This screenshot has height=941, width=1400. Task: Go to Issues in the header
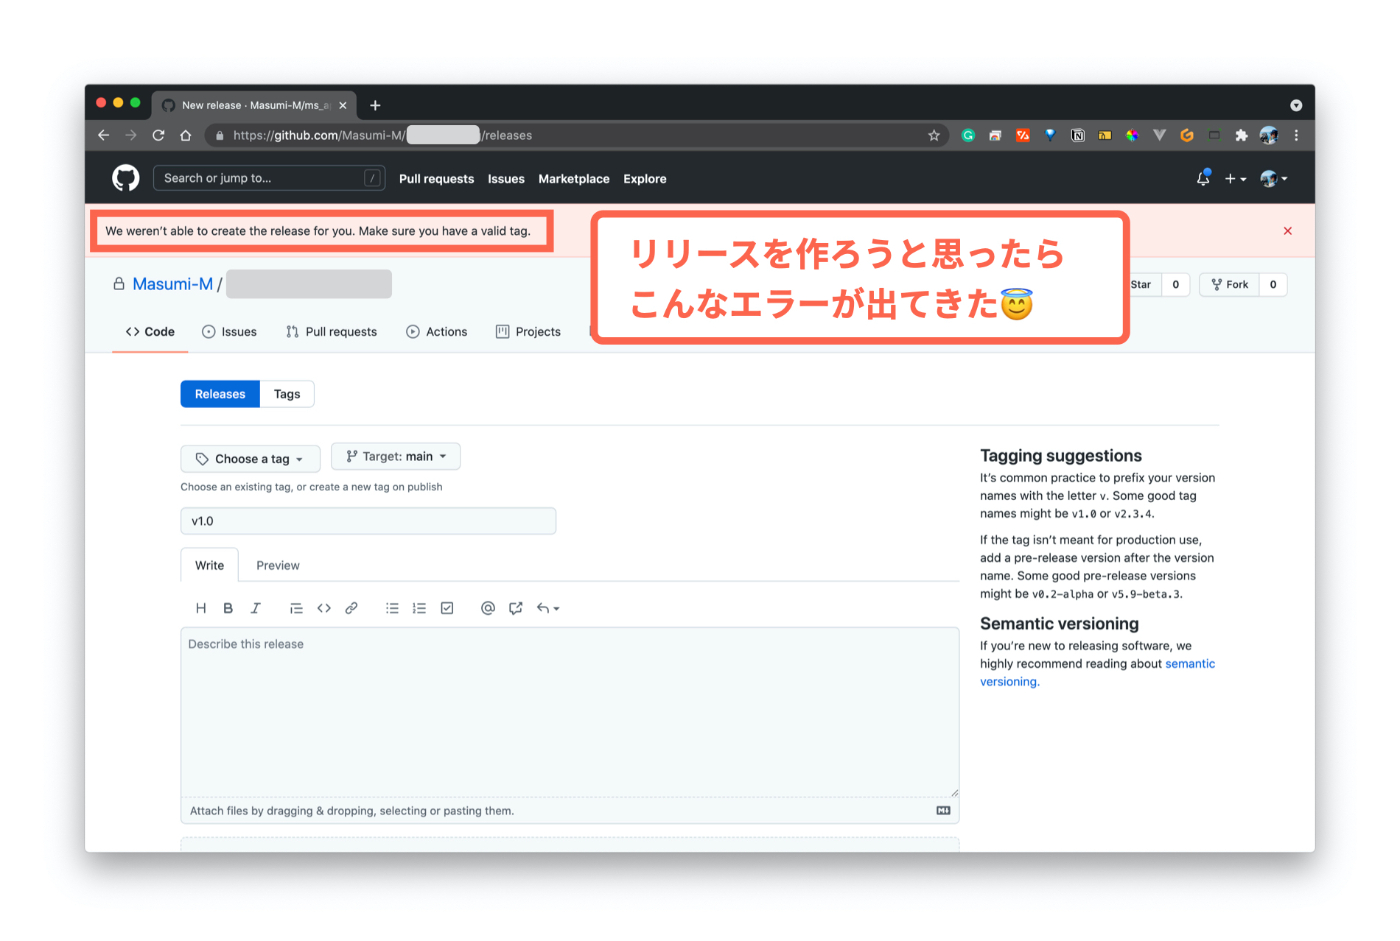click(x=506, y=179)
